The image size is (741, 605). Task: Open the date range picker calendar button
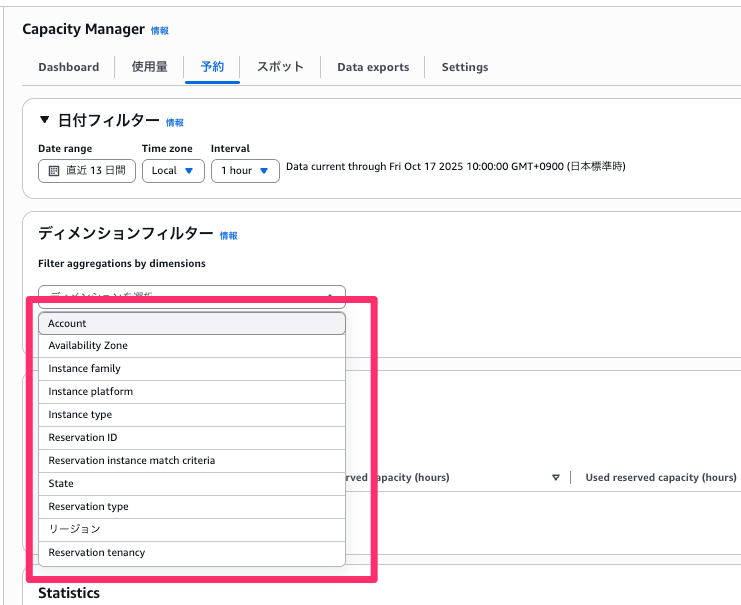tap(86, 171)
